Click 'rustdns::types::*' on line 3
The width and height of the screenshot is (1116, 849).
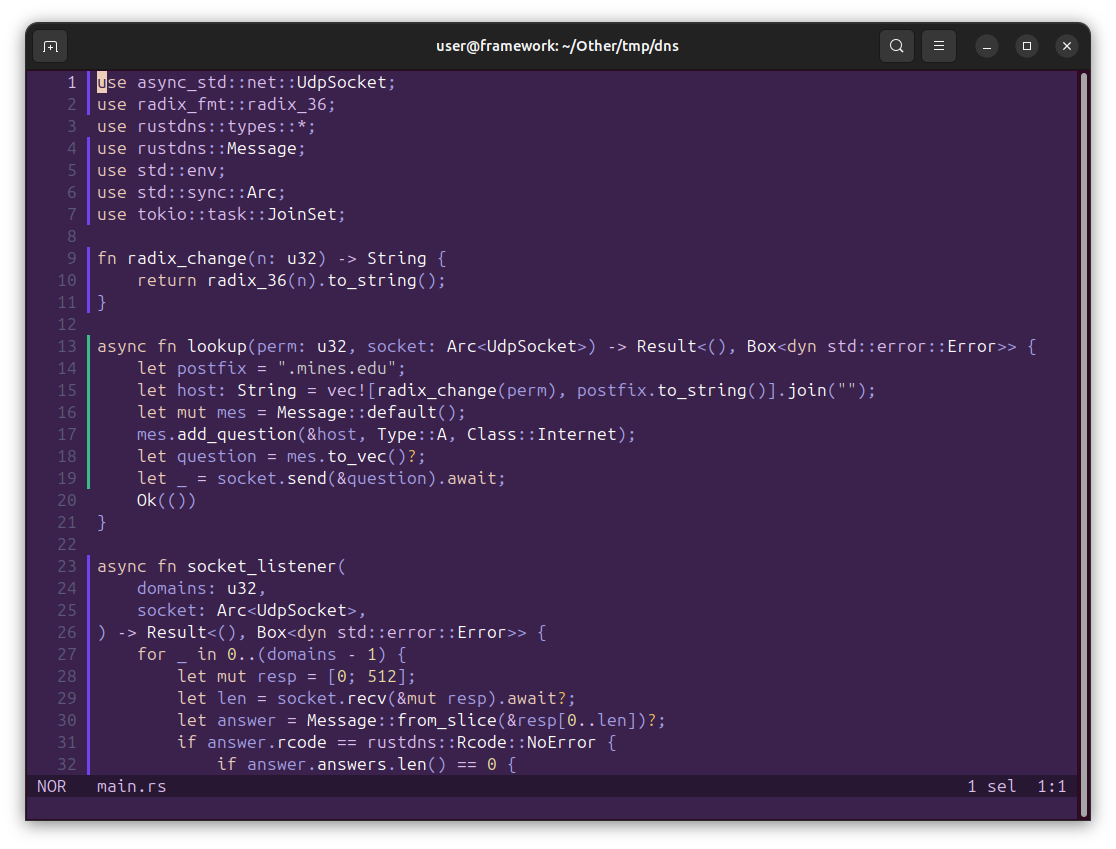point(222,127)
